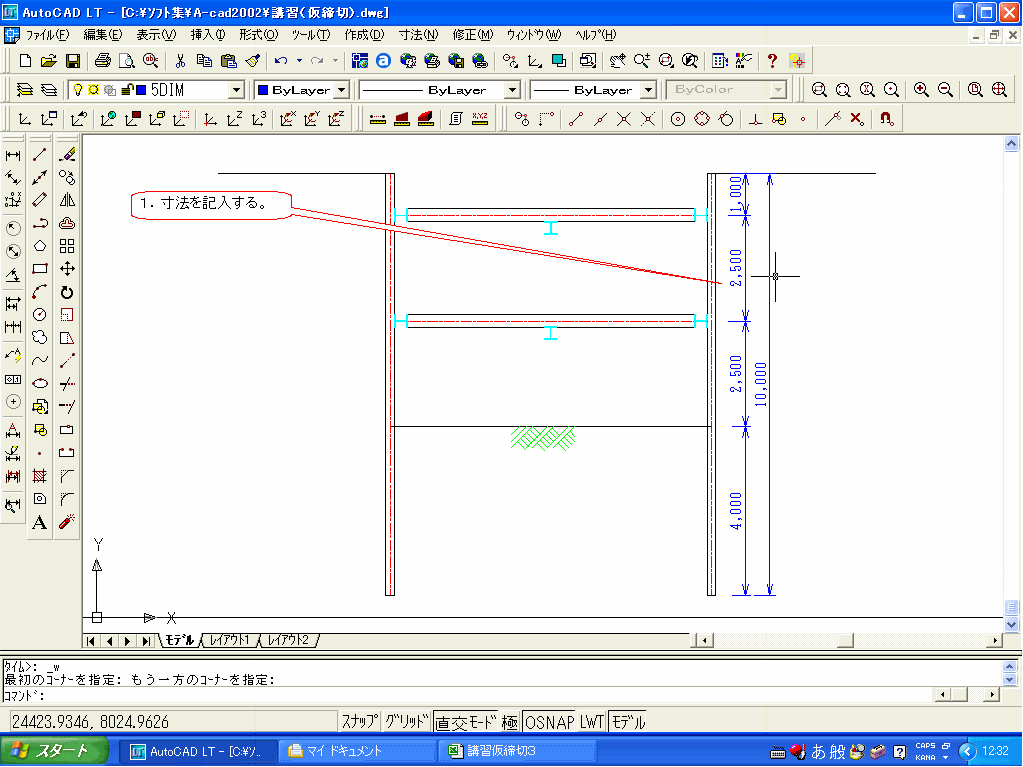Click the Match Properties brush icon
Image resolution: width=1023 pixels, height=767 pixels.
(252, 61)
